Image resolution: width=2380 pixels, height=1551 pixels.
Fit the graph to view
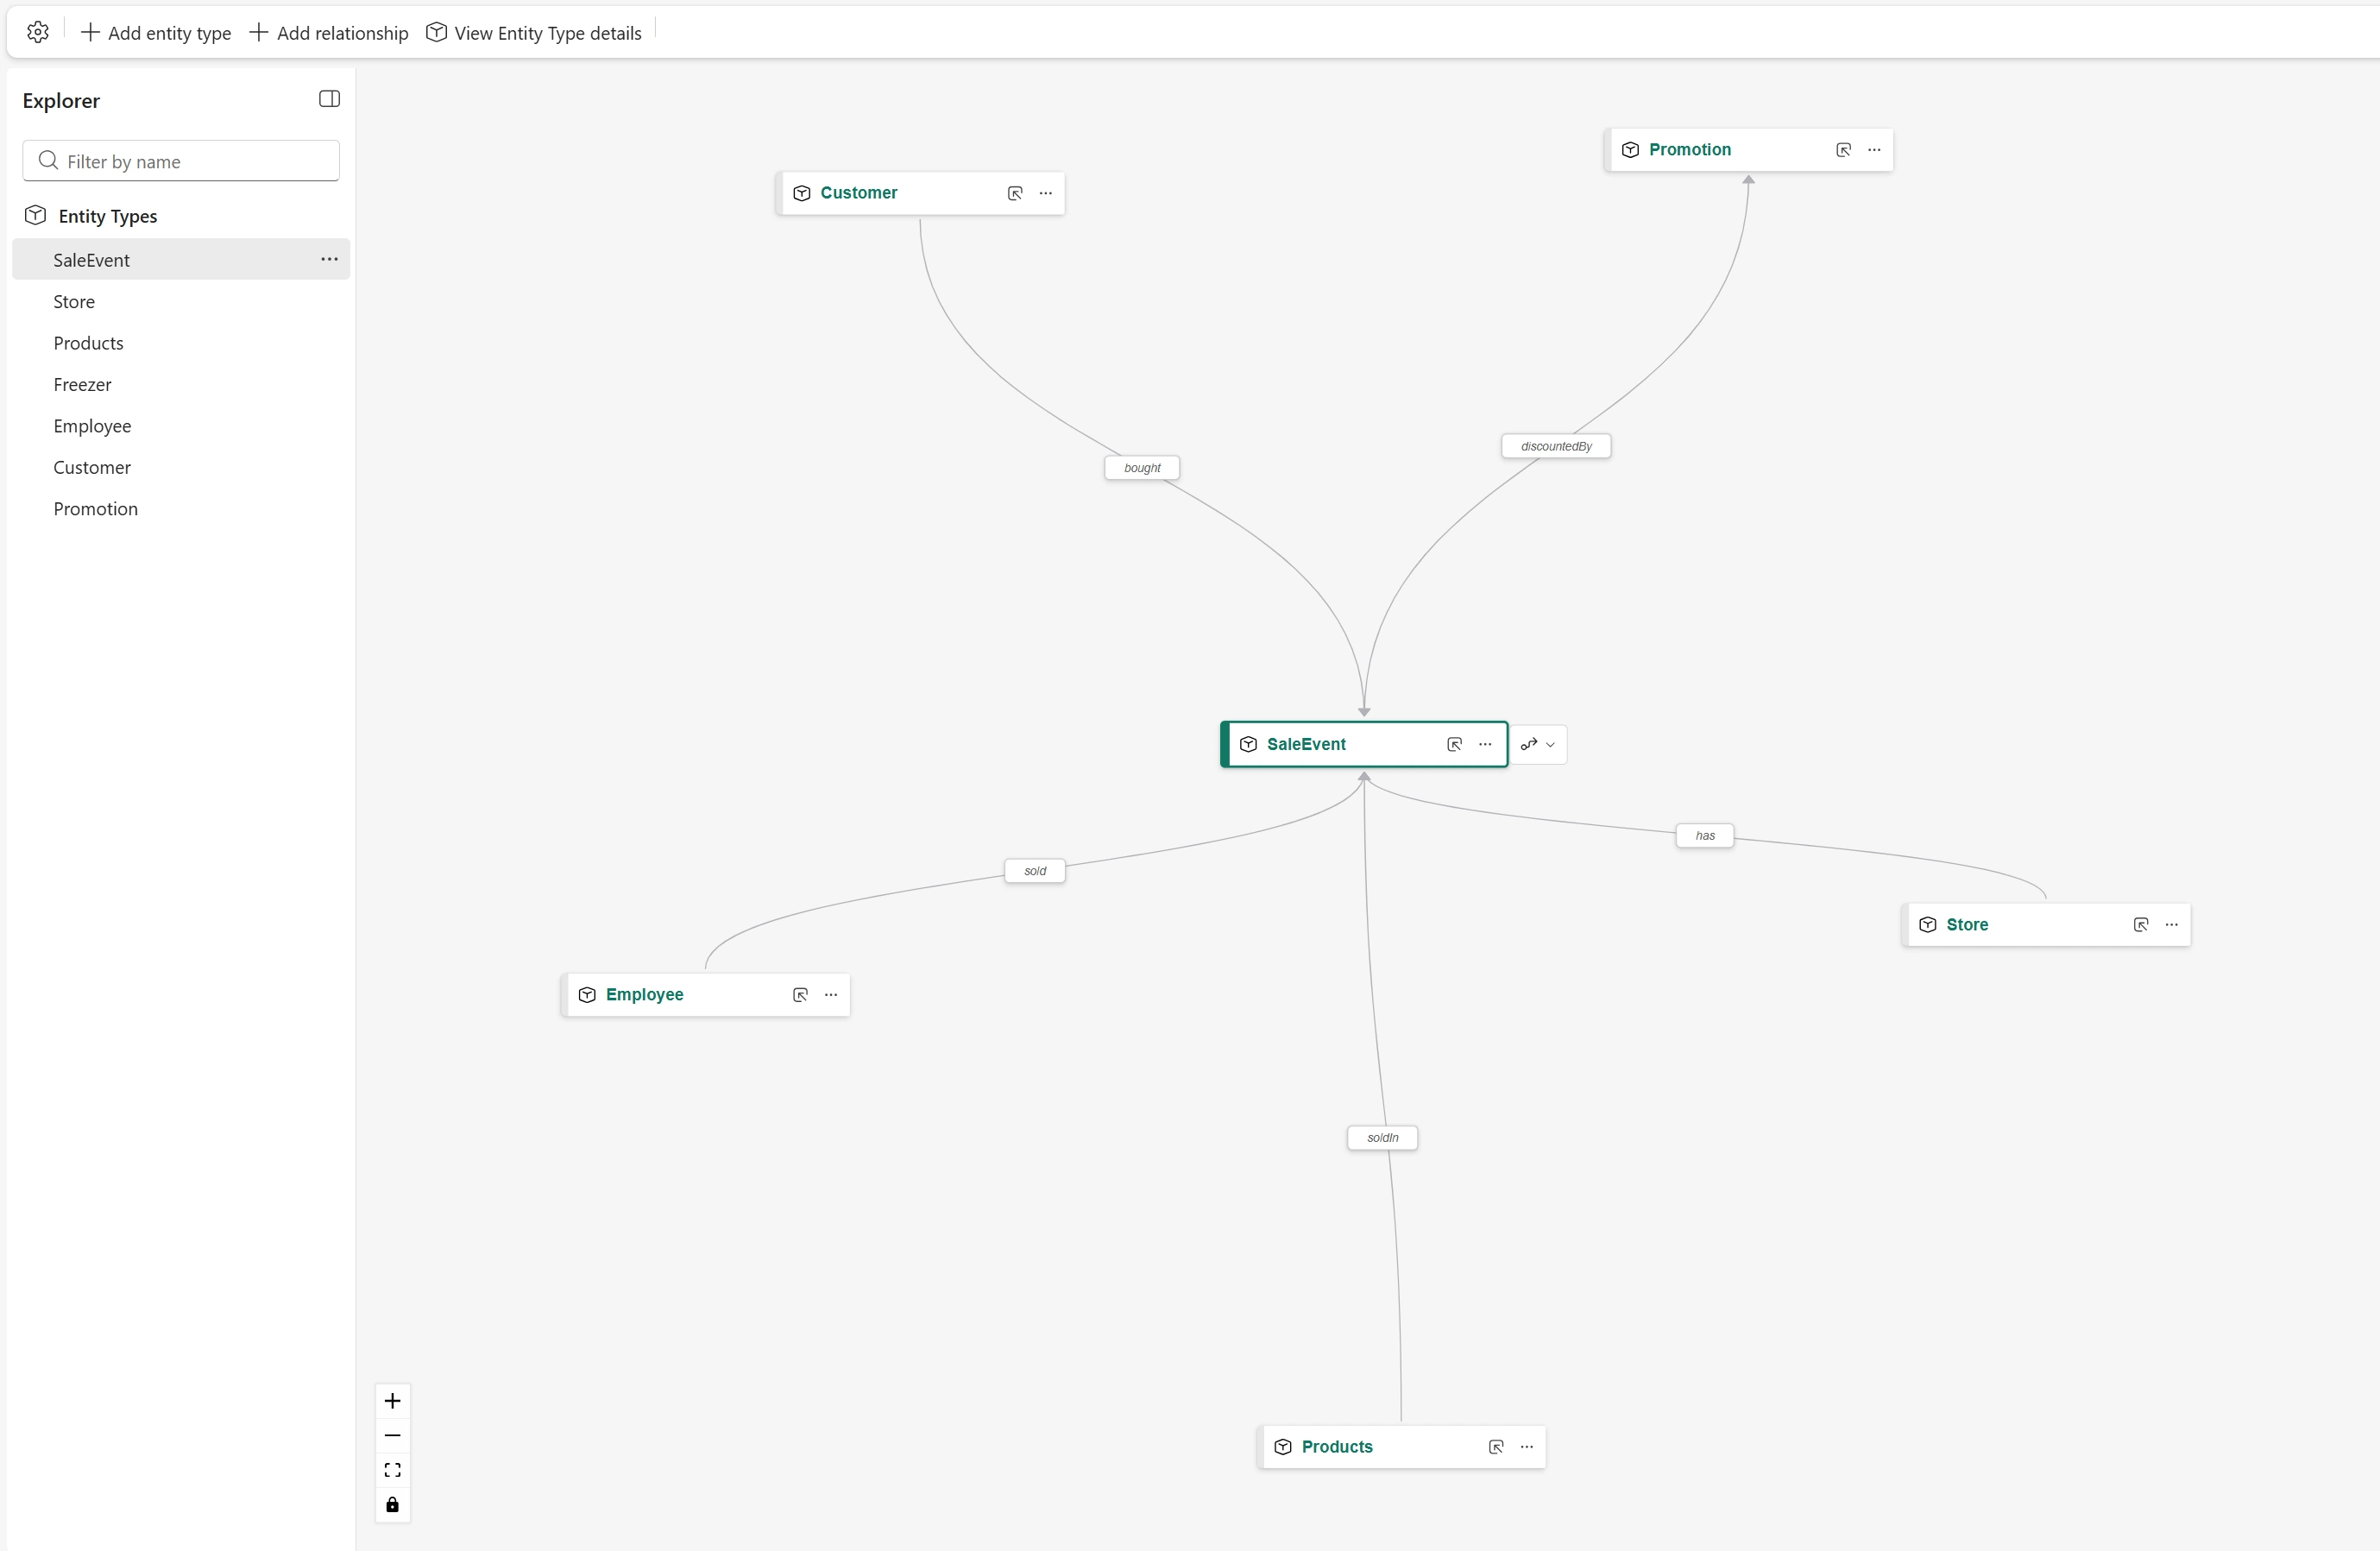click(x=393, y=1470)
